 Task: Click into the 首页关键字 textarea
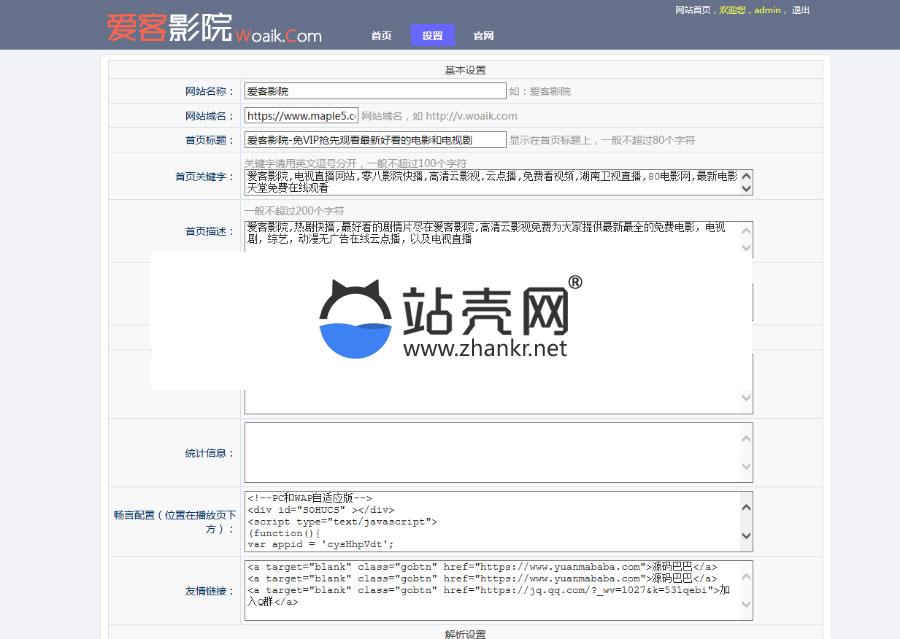490,182
